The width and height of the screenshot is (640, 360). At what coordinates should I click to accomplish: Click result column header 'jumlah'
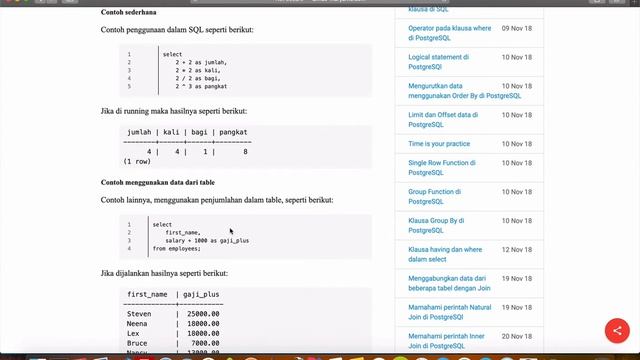(139, 132)
